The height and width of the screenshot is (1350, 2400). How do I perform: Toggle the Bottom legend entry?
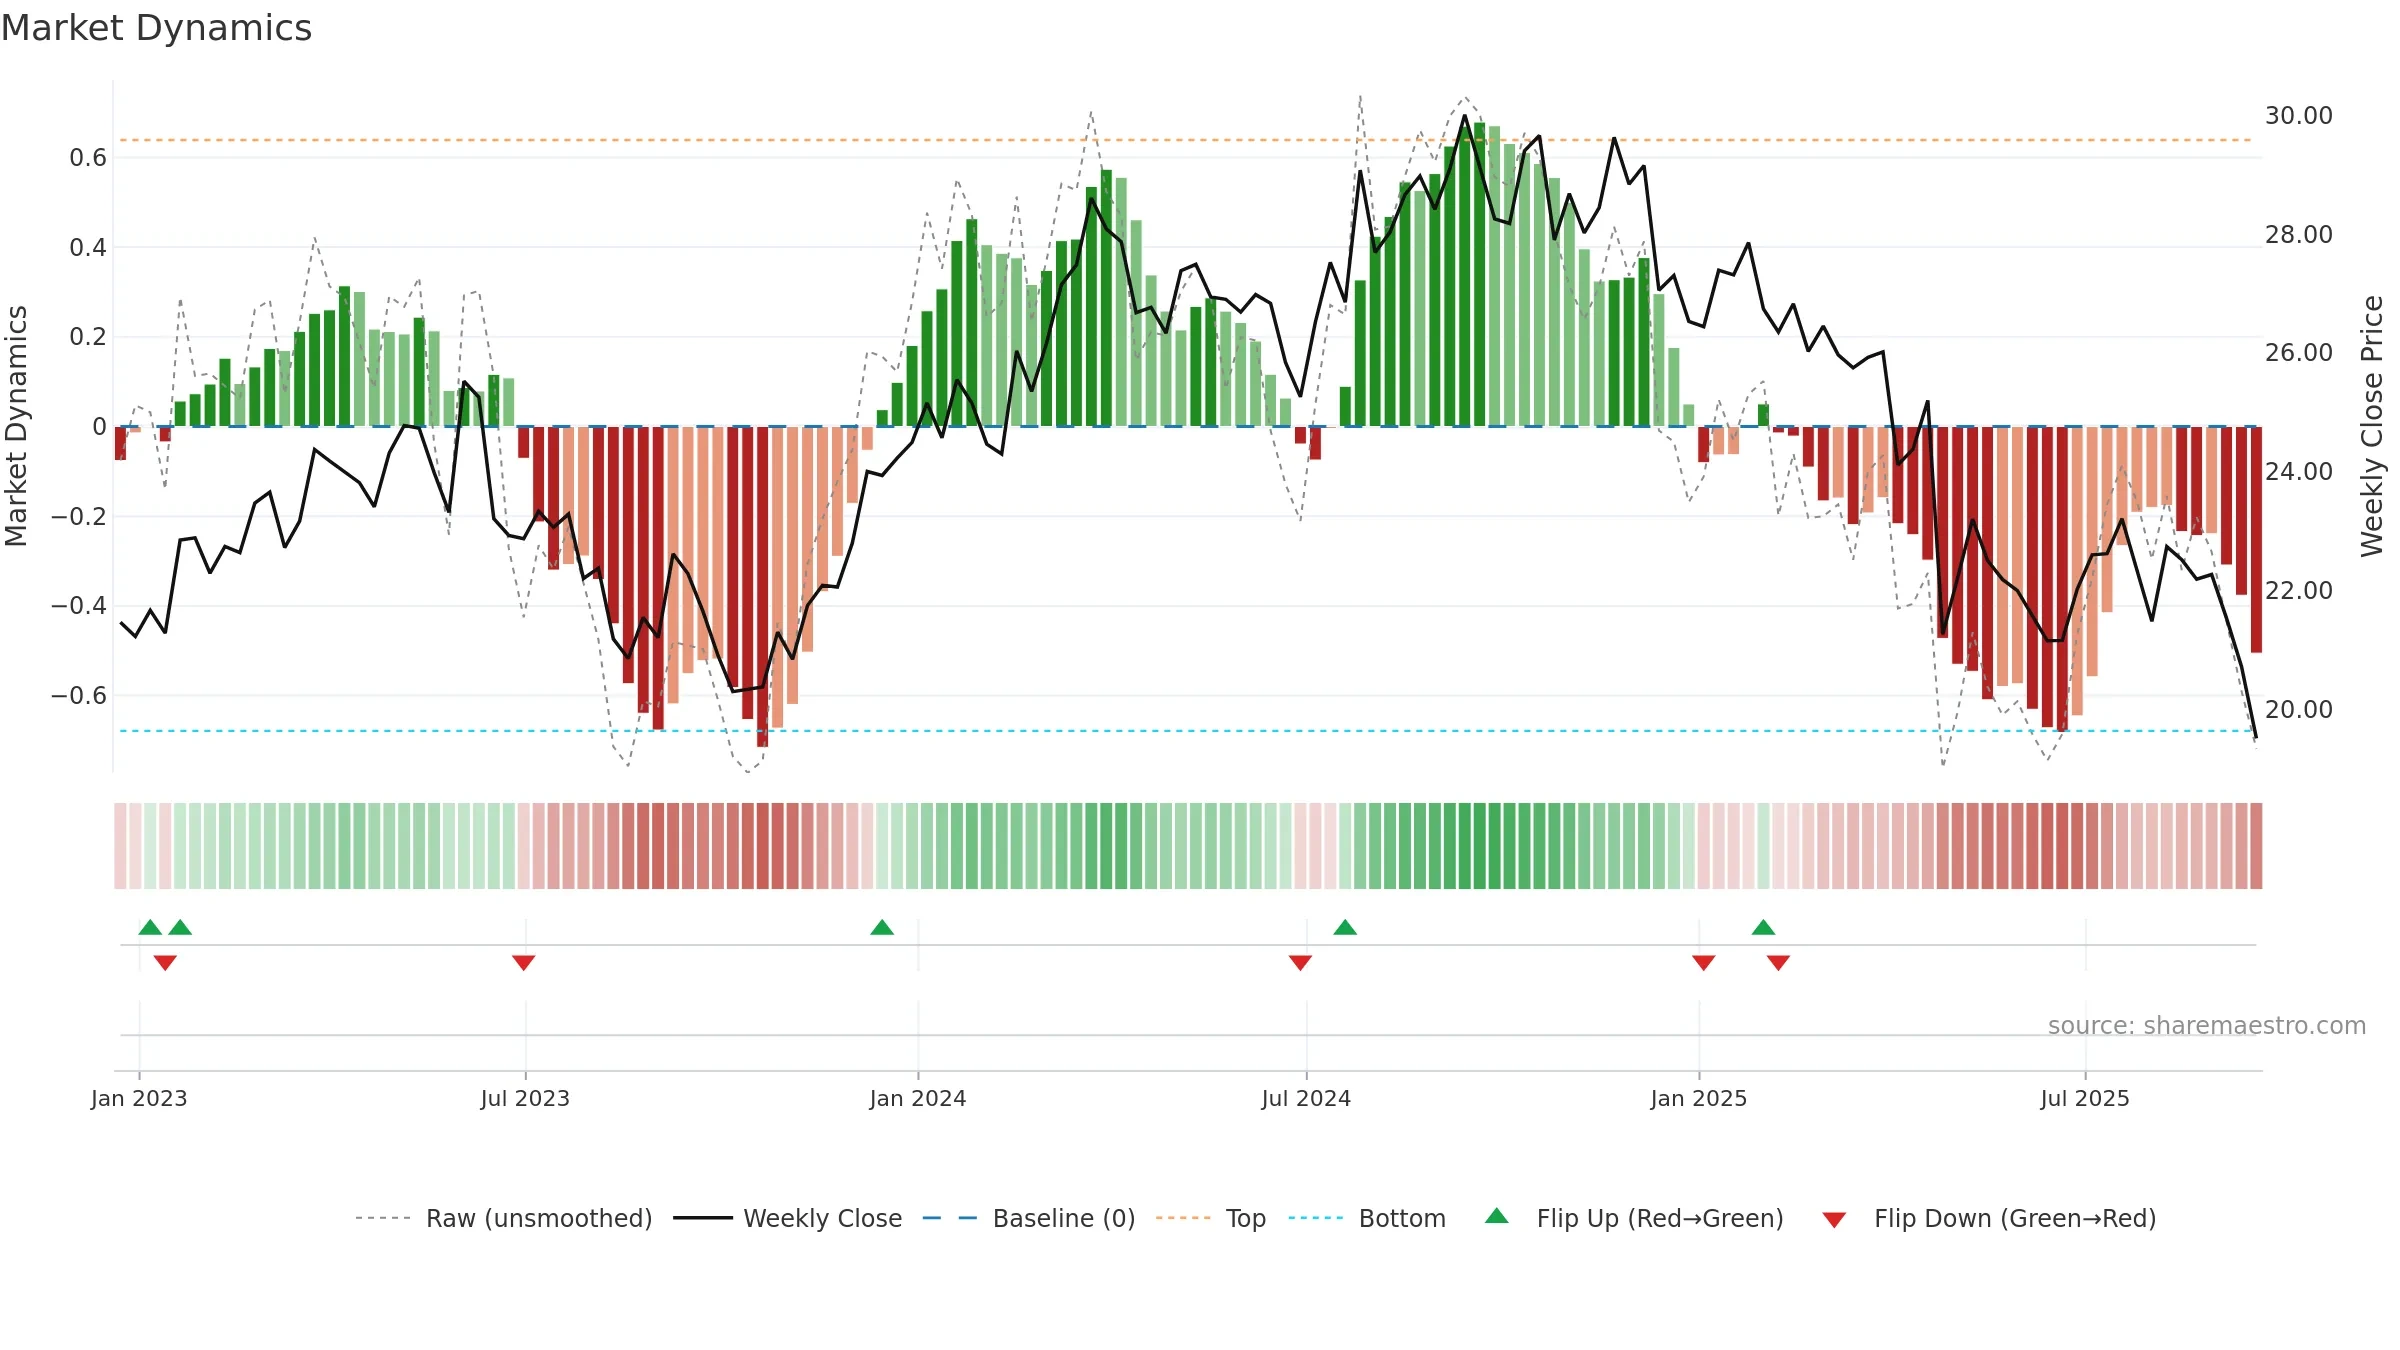[1367, 1218]
